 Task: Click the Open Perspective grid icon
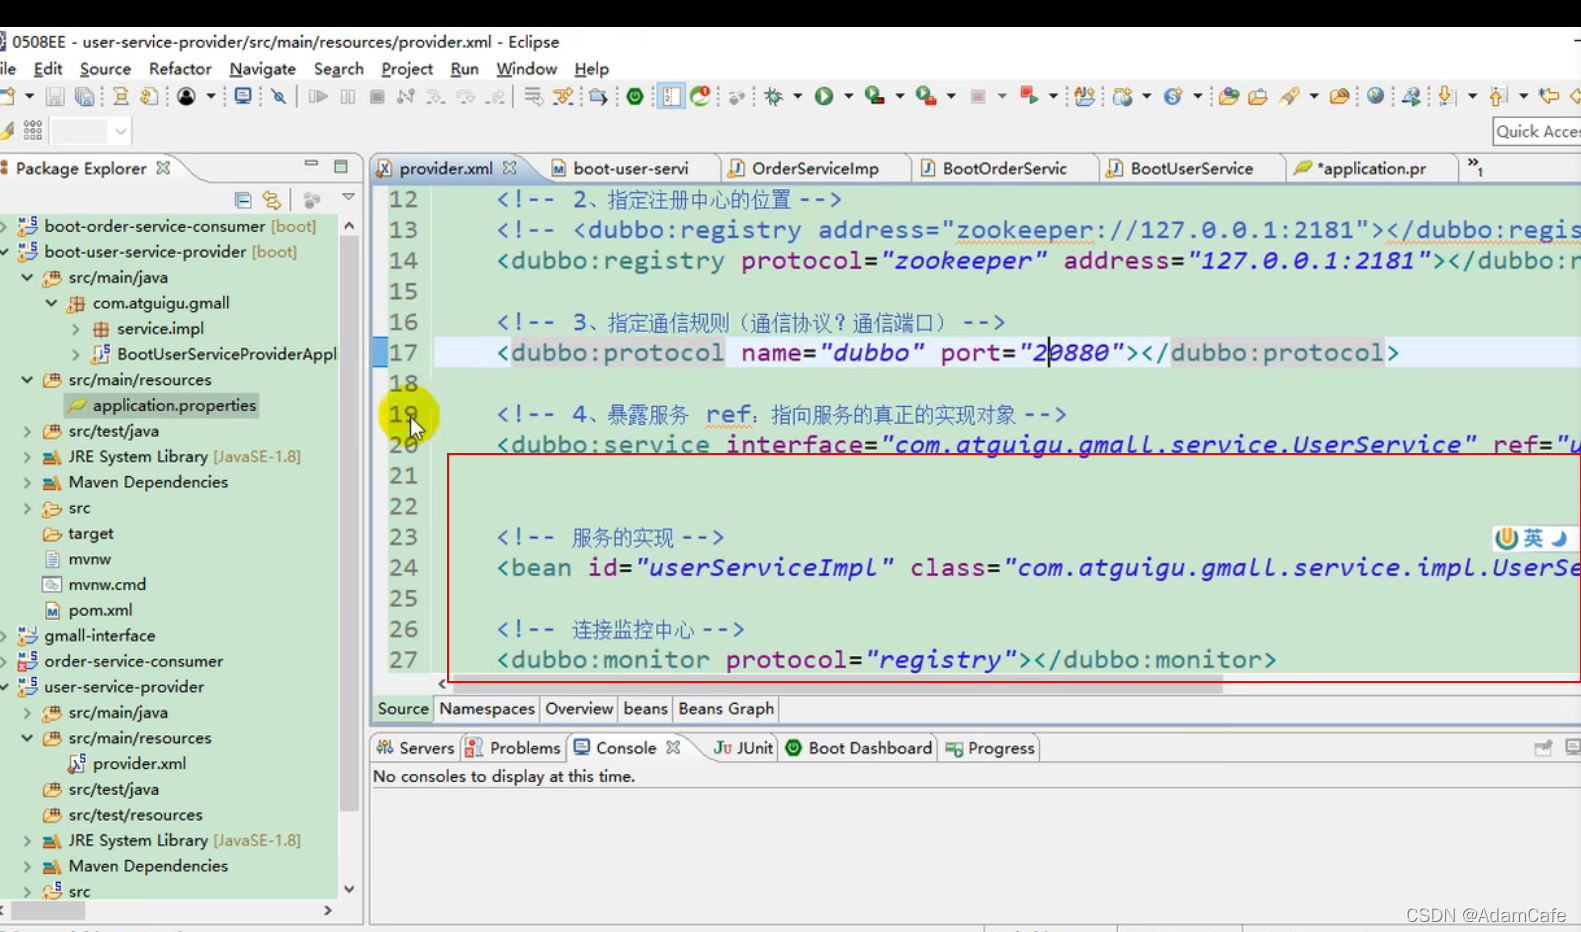coord(32,130)
